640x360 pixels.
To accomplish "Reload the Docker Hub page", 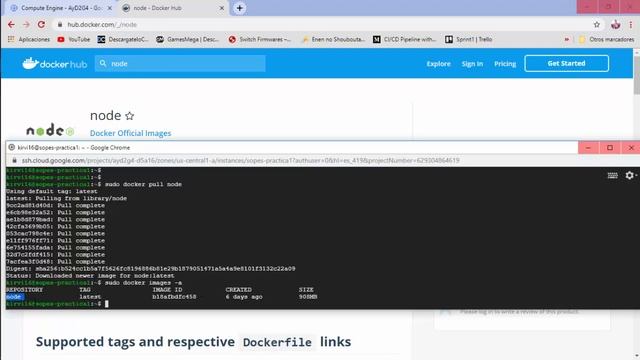I will pyautogui.click(x=41, y=24).
